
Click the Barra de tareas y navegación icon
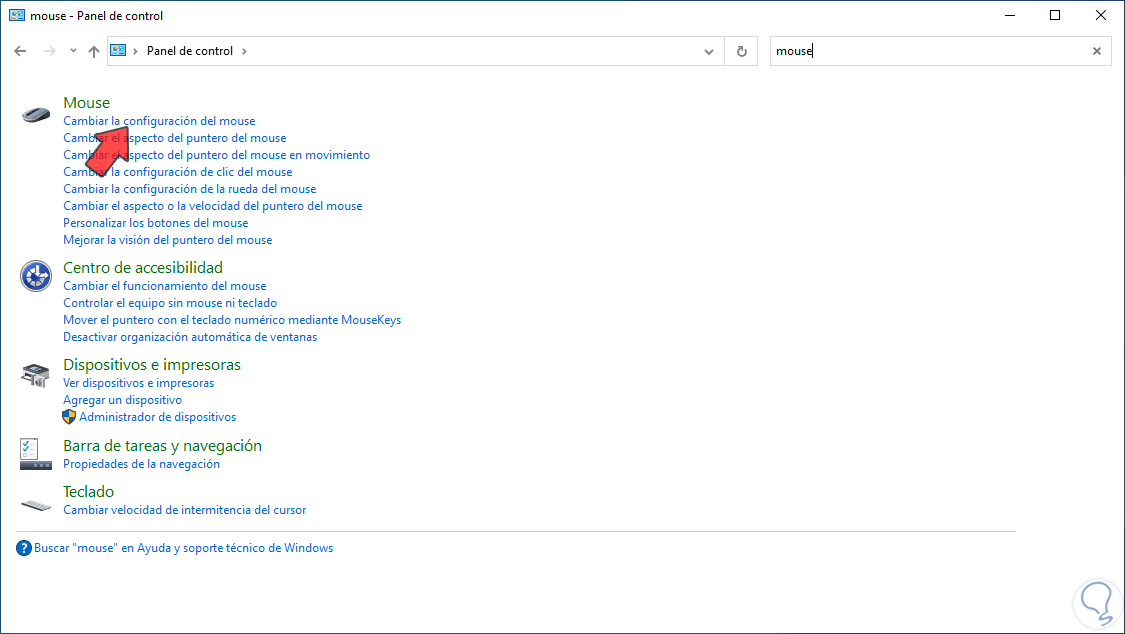[x=36, y=453]
